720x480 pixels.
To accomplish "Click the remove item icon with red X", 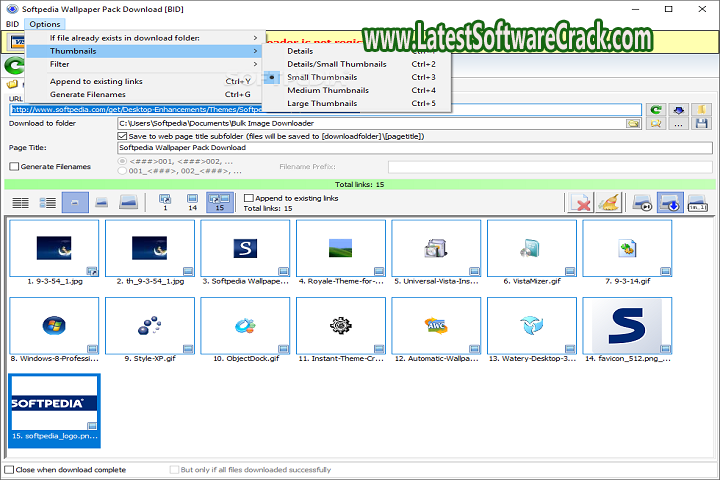I will (580, 203).
